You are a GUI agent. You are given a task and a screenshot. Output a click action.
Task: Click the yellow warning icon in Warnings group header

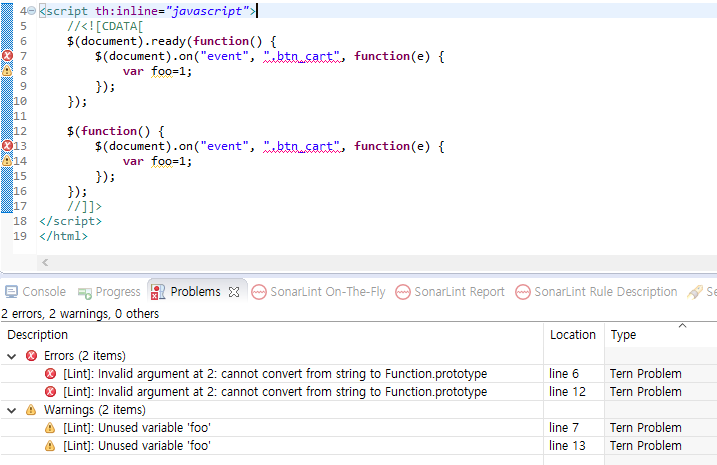31,410
